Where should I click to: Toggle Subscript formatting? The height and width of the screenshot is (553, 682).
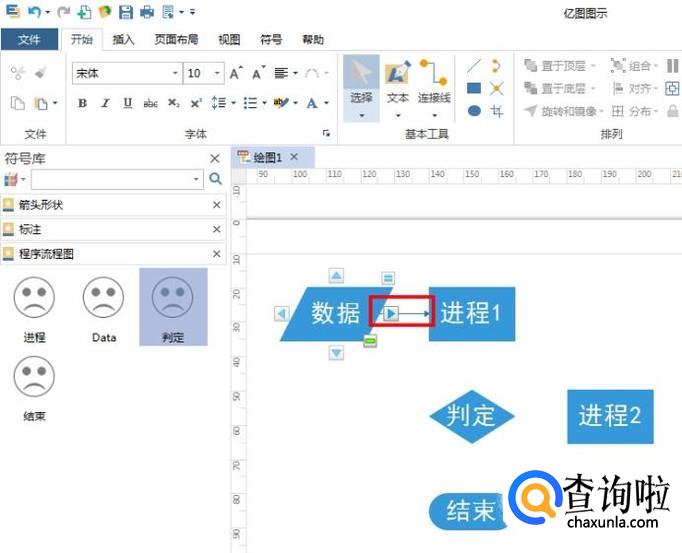(x=174, y=104)
